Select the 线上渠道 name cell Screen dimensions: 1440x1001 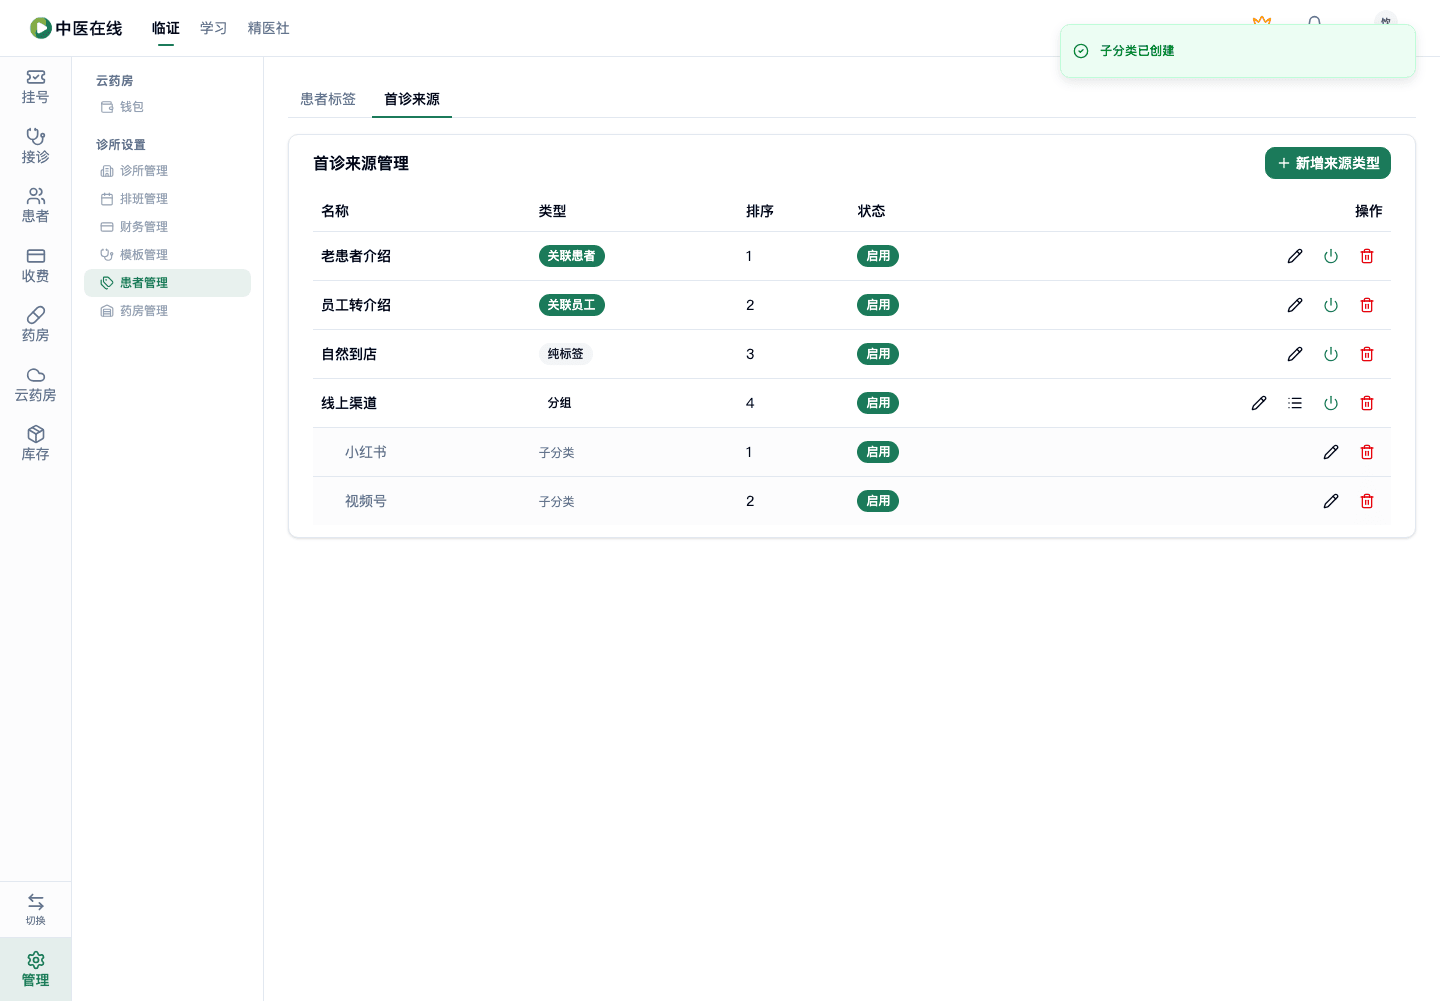(349, 403)
